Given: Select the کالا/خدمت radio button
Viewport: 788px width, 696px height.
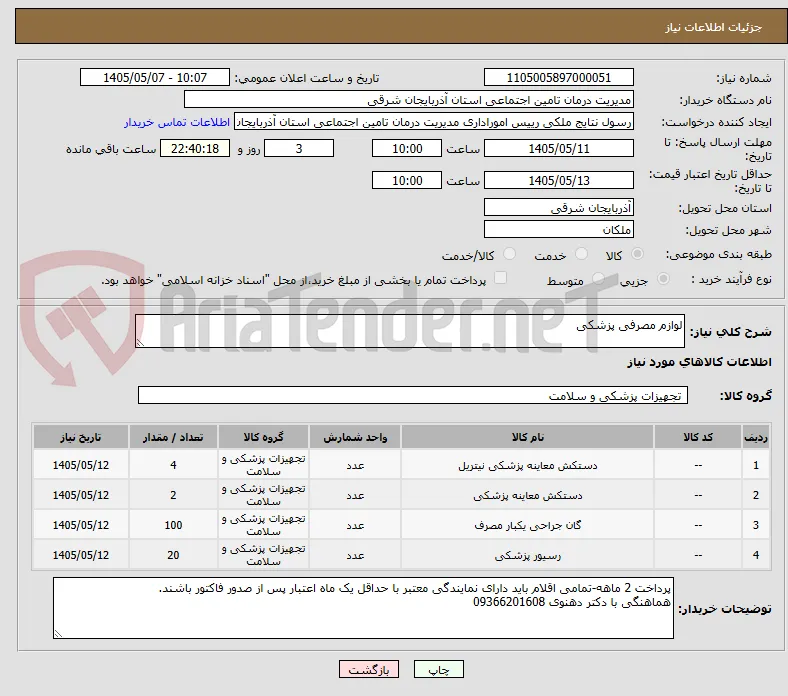Looking at the screenshot, I should click(x=509, y=254).
